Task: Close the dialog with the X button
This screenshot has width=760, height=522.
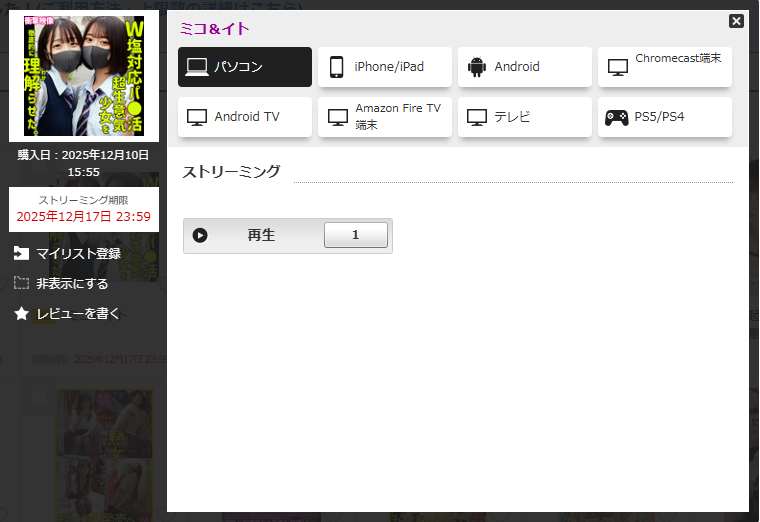Action: (x=736, y=21)
